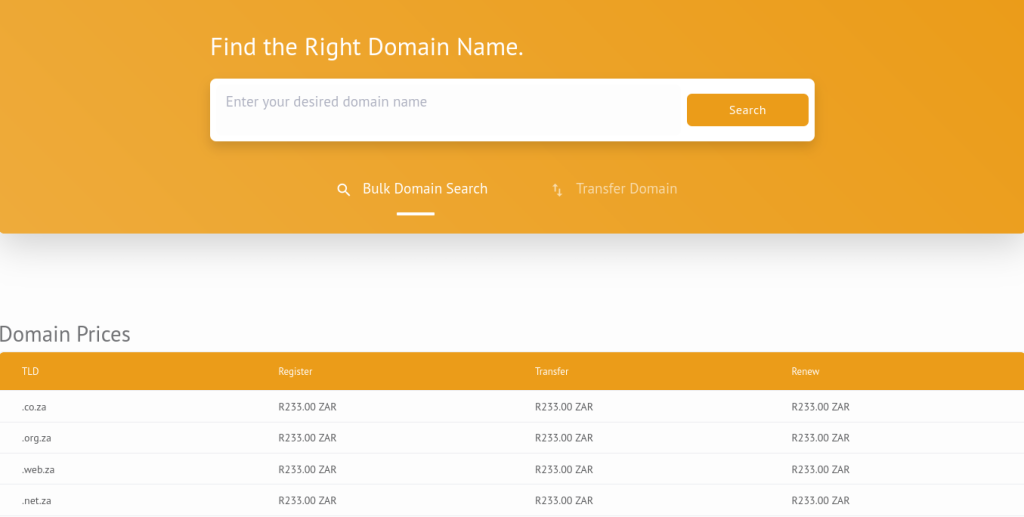This screenshot has height=517, width=1024.
Task: Select the .co.za TLD row
Action: [512, 407]
